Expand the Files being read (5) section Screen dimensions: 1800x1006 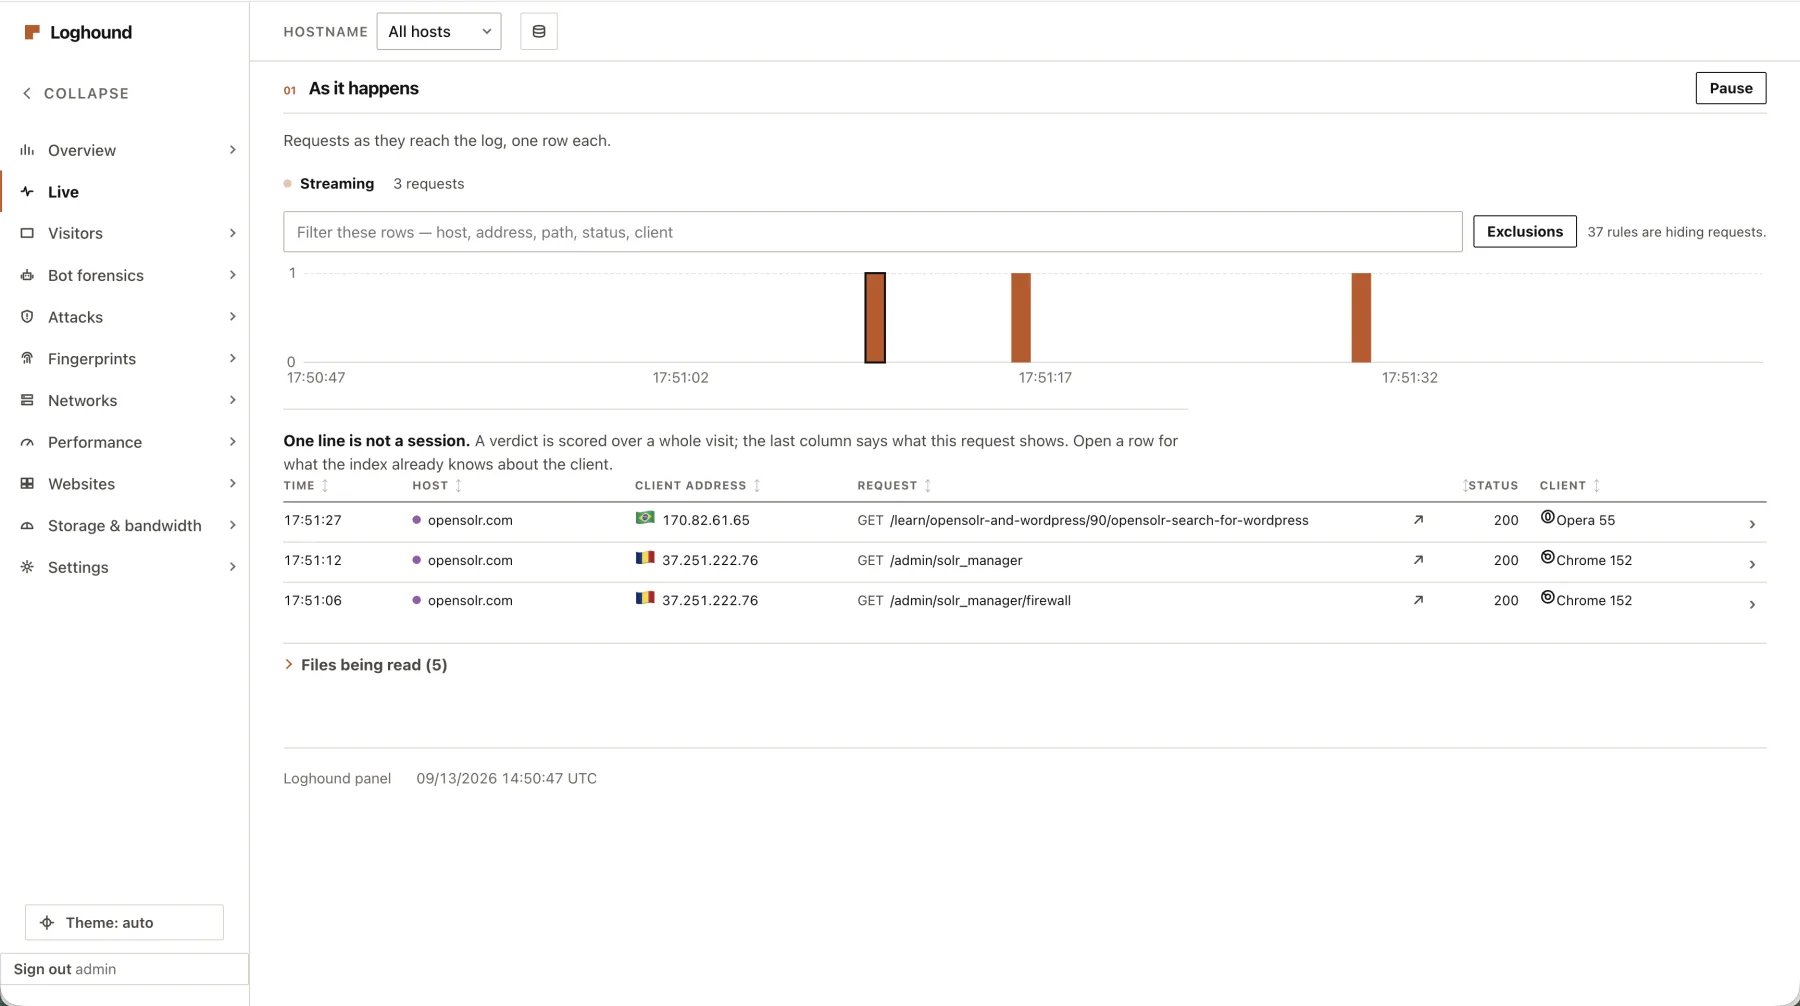tap(365, 665)
